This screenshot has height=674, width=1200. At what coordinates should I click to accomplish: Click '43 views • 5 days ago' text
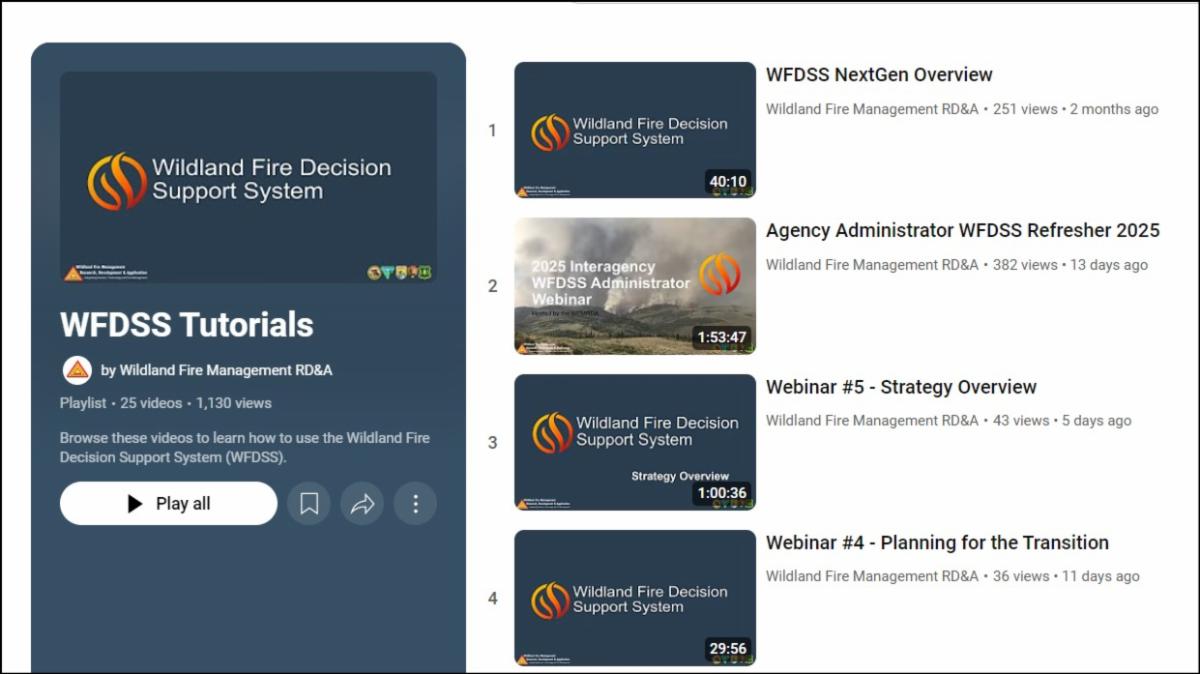point(1062,421)
